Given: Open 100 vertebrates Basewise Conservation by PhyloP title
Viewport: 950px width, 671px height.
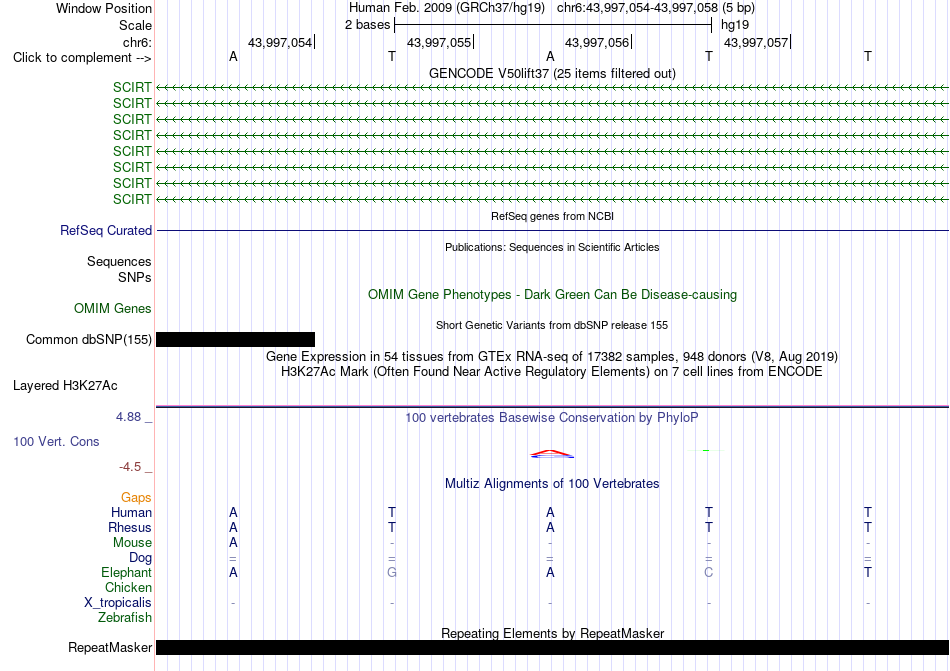Looking at the screenshot, I should coord(552,417).
